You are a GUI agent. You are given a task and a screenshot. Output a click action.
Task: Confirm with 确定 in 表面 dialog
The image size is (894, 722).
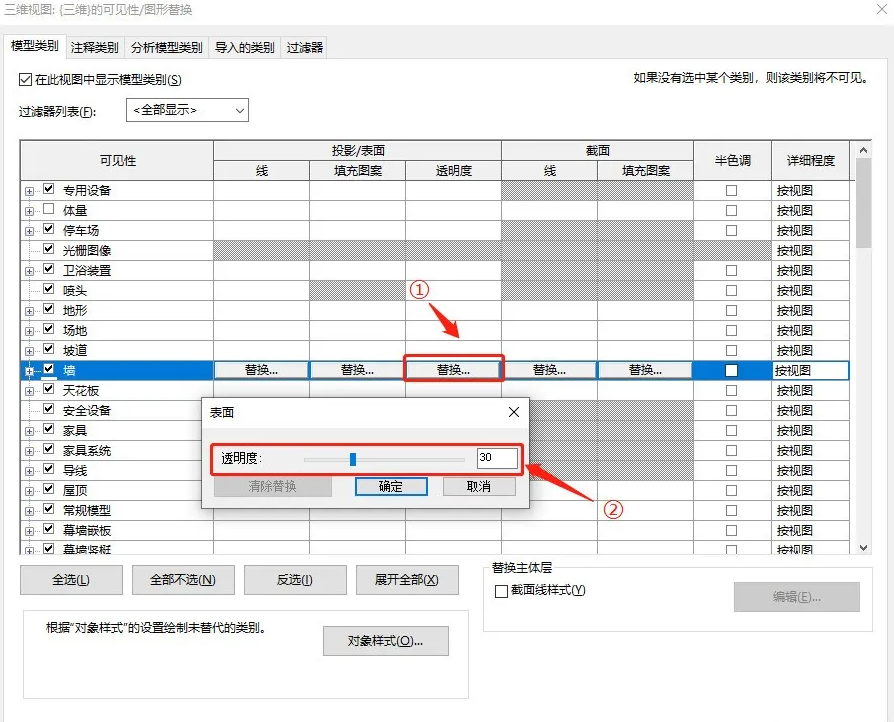click(x=391, y=486)
